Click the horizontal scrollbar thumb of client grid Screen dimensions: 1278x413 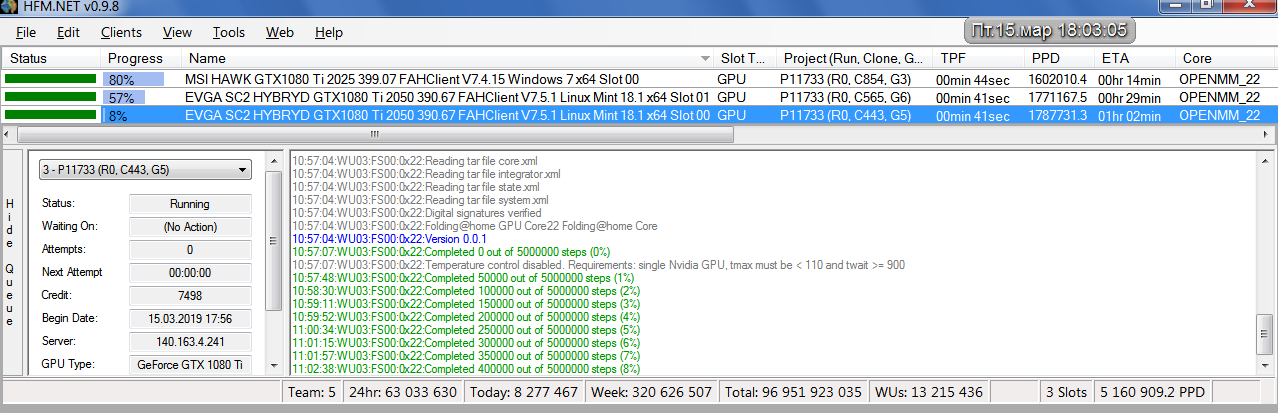375,133
